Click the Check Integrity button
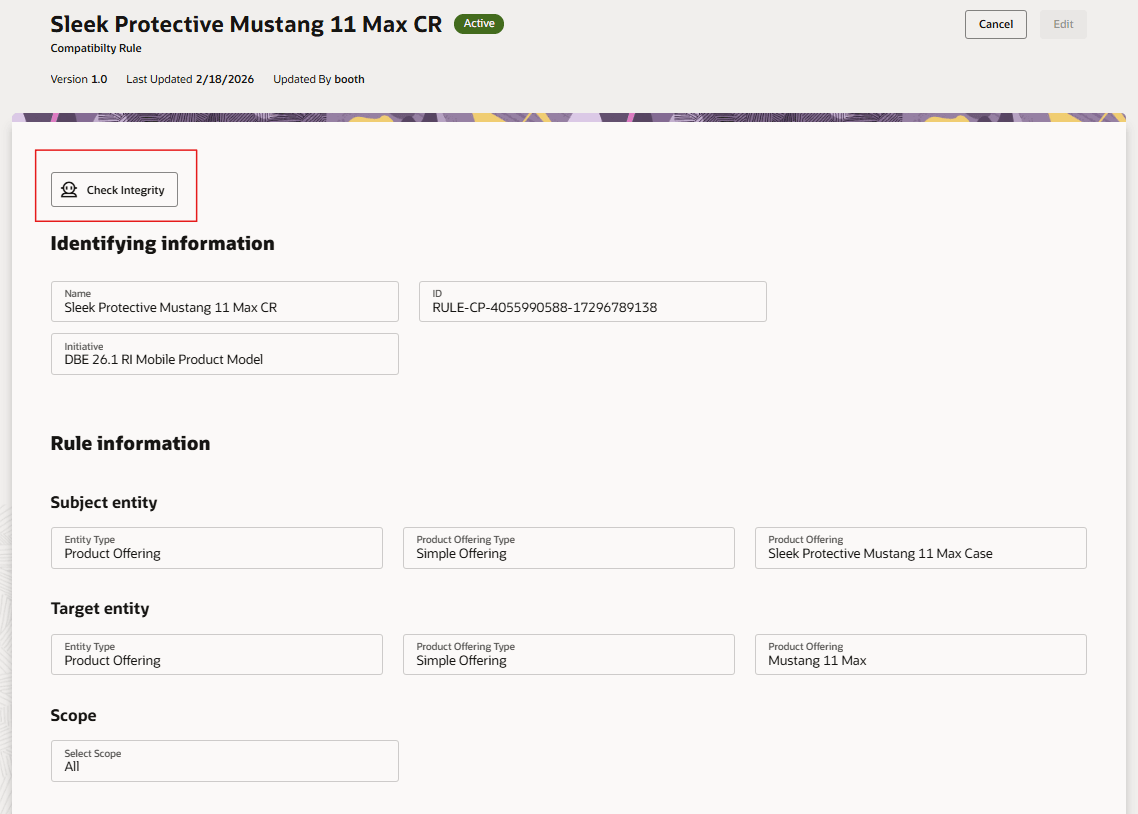 (x=114, y=189)
